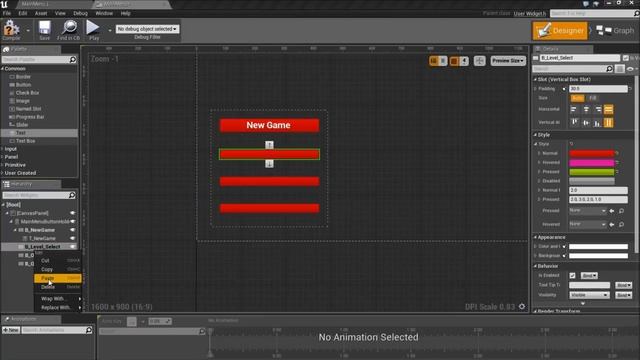Viewport: 640px width, 360px height.
Task: Choose Delete in context menu
Action: coord(58,287)
